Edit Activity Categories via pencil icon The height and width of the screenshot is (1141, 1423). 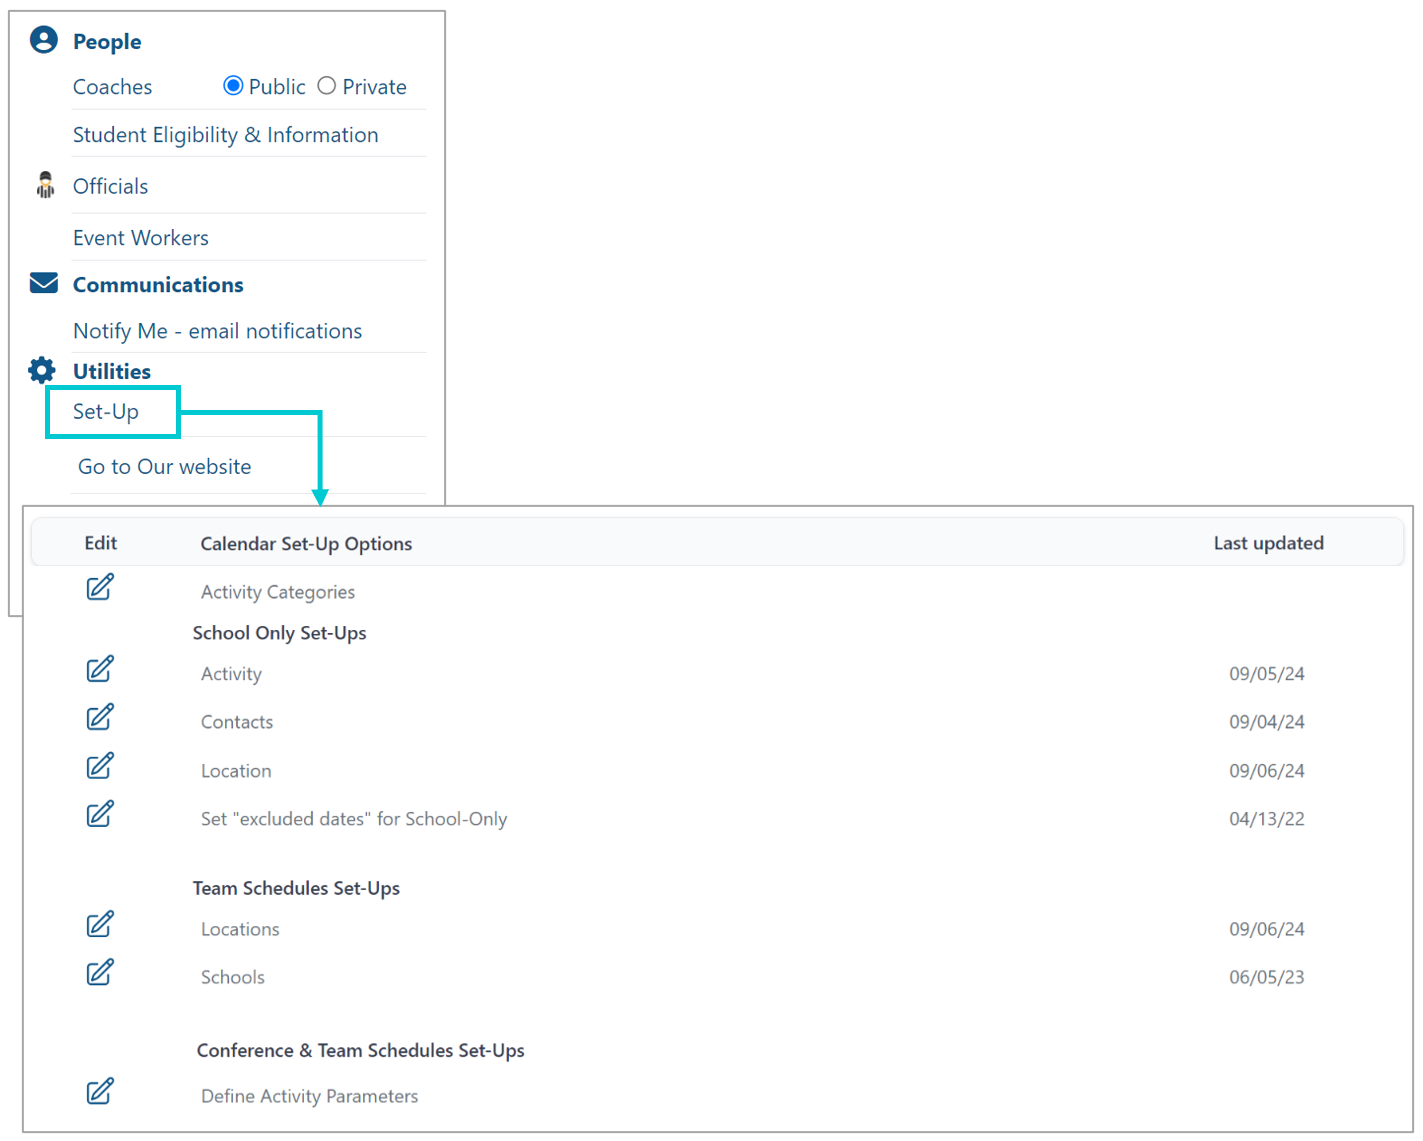coord(100,587)
